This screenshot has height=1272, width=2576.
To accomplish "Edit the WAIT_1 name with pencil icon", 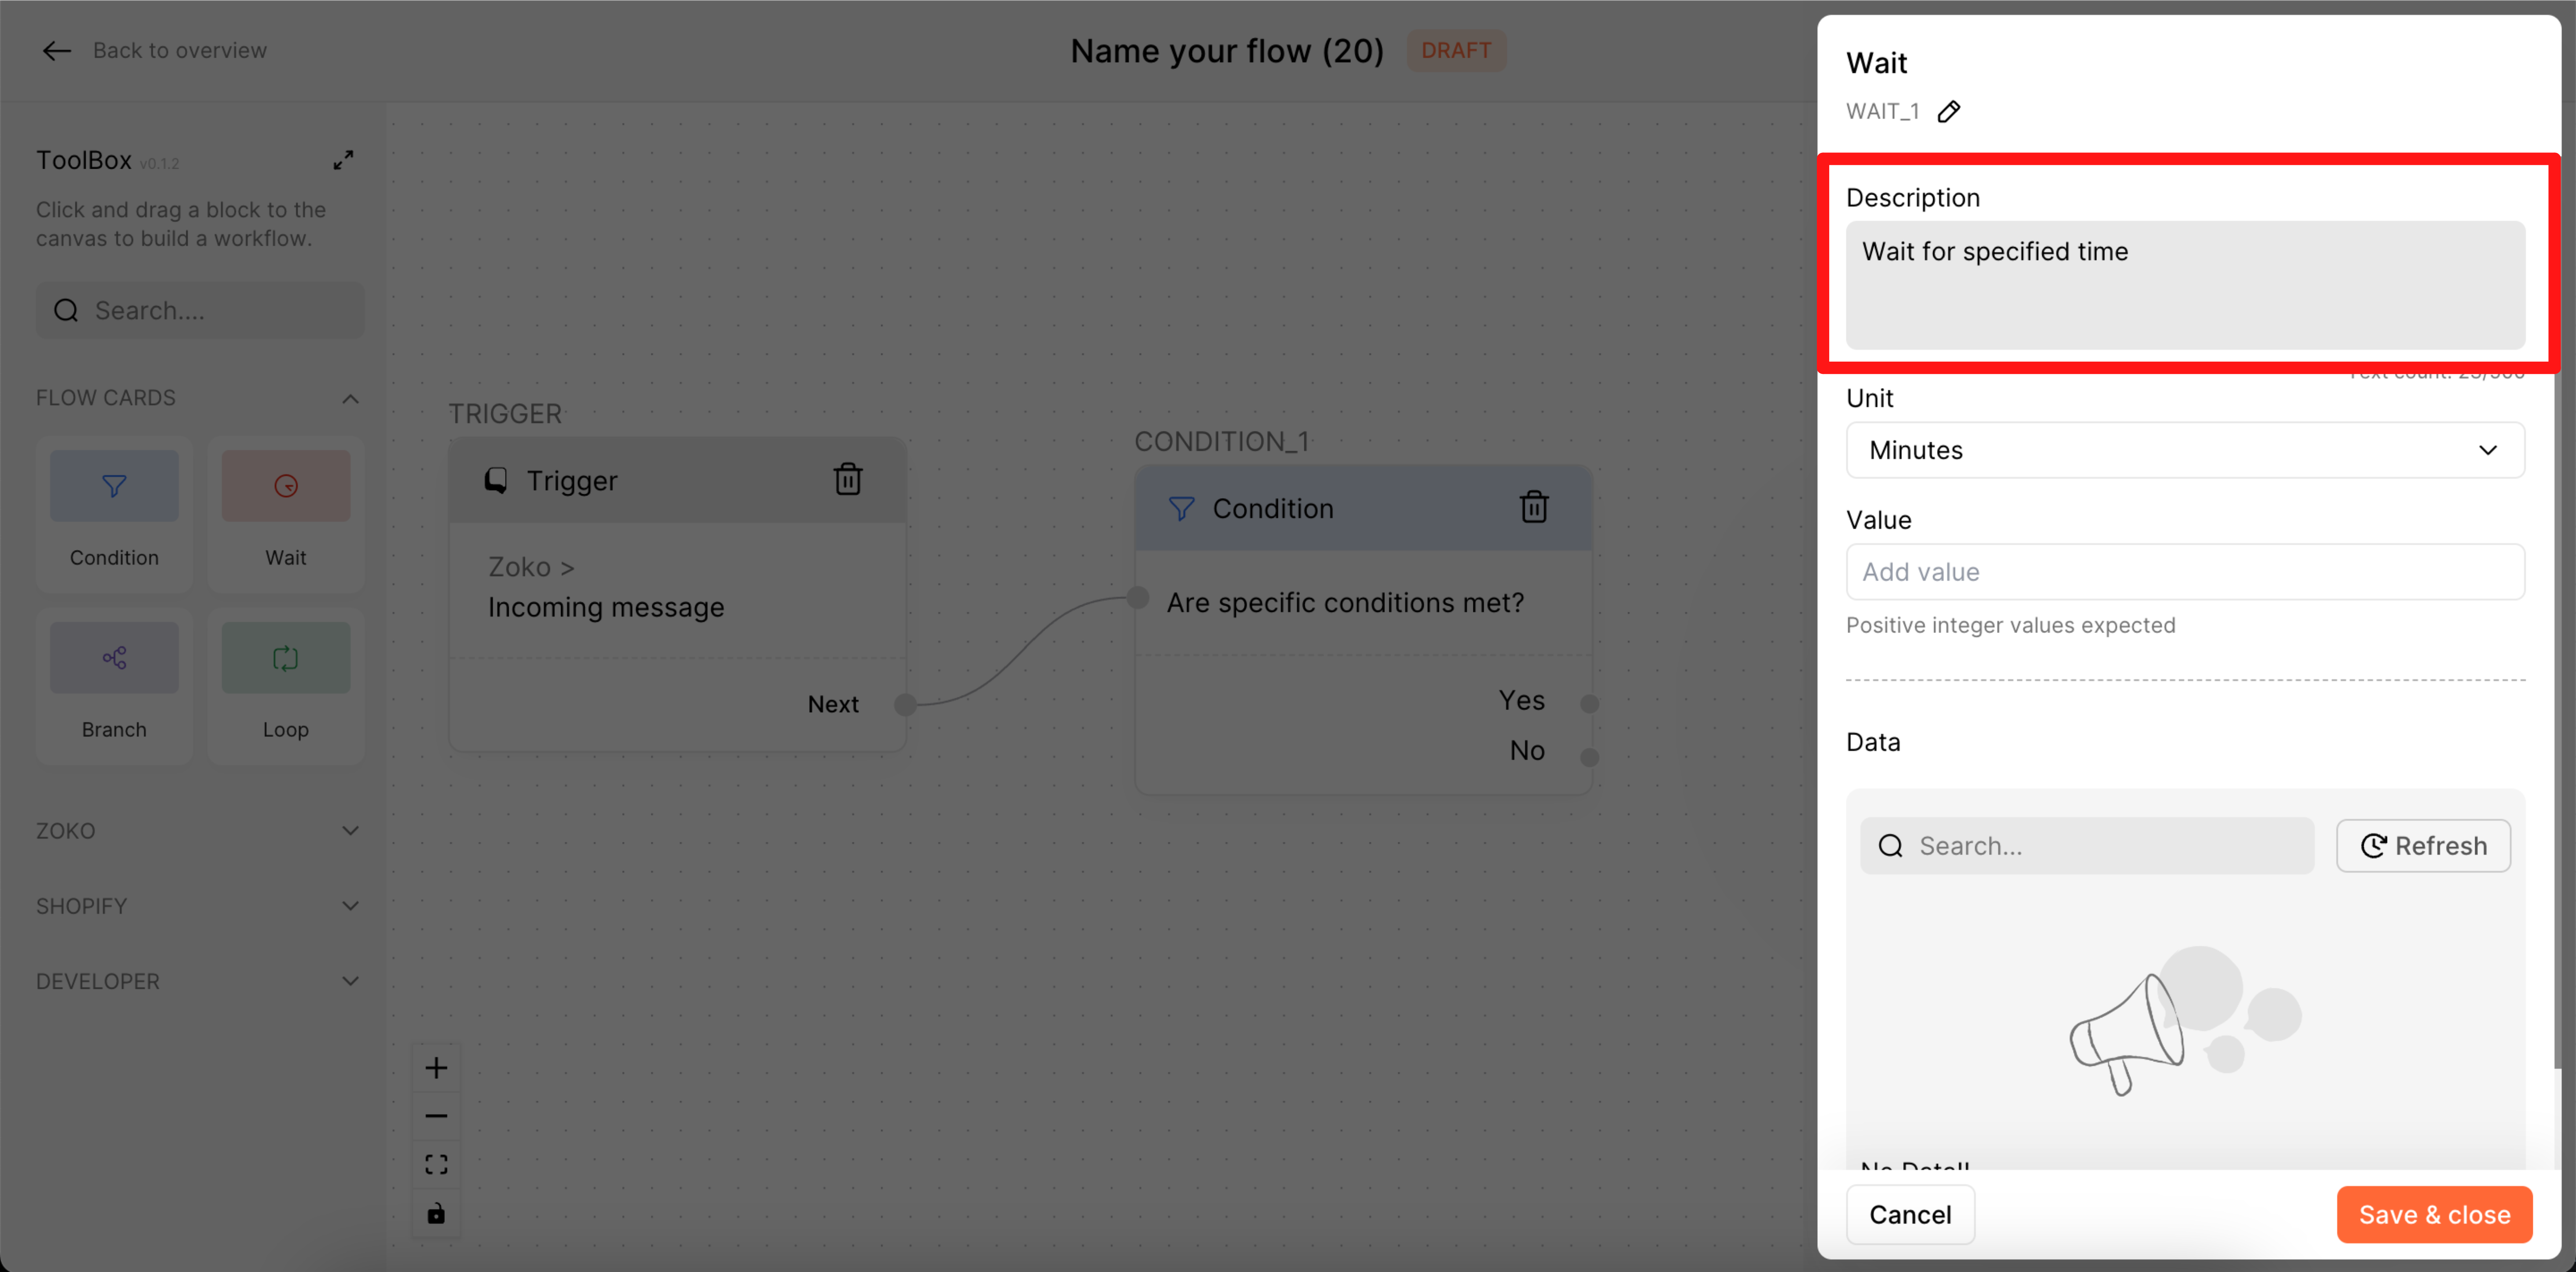I will 1948,111.
